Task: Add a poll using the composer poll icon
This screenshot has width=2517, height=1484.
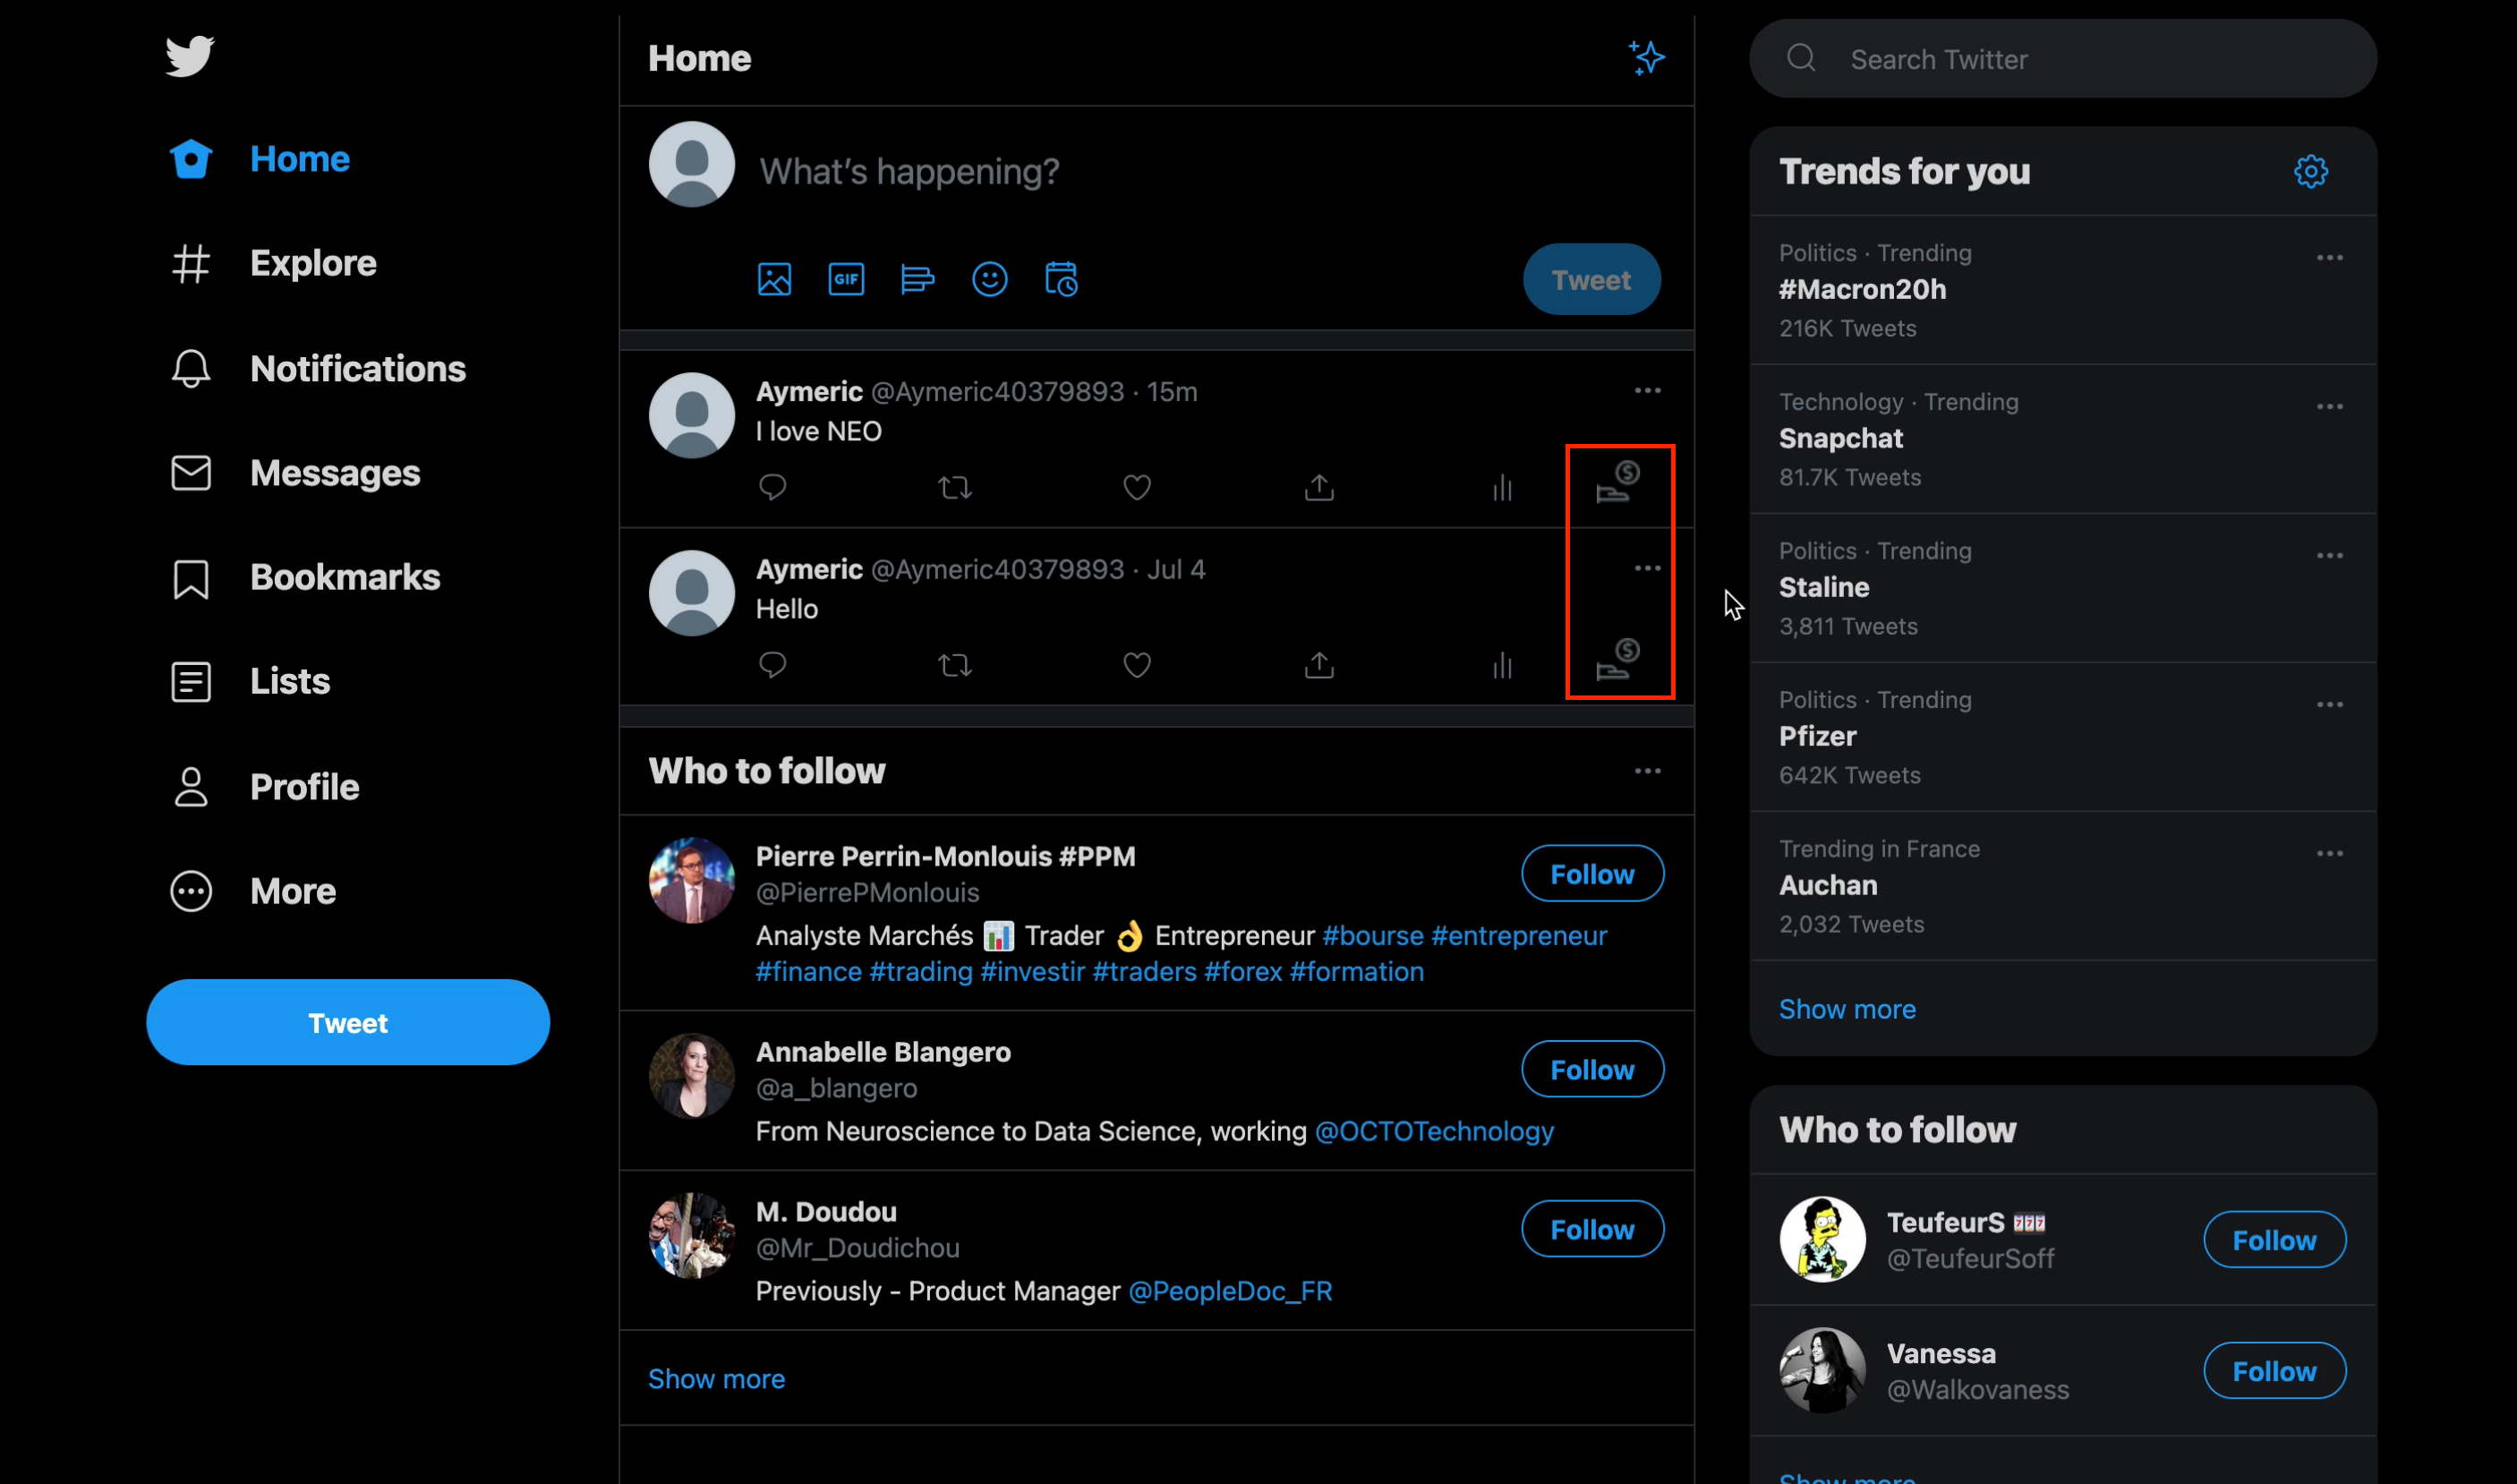Action: pyautogui.click(x=917, y=279)
